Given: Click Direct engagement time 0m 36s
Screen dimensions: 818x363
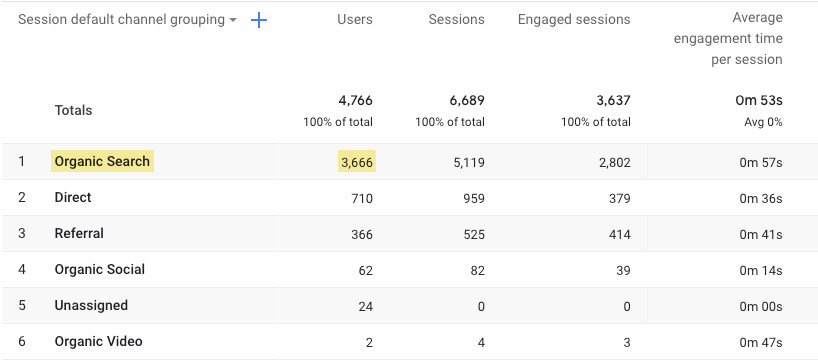Looking at the screenshot, I should point(761,199).
